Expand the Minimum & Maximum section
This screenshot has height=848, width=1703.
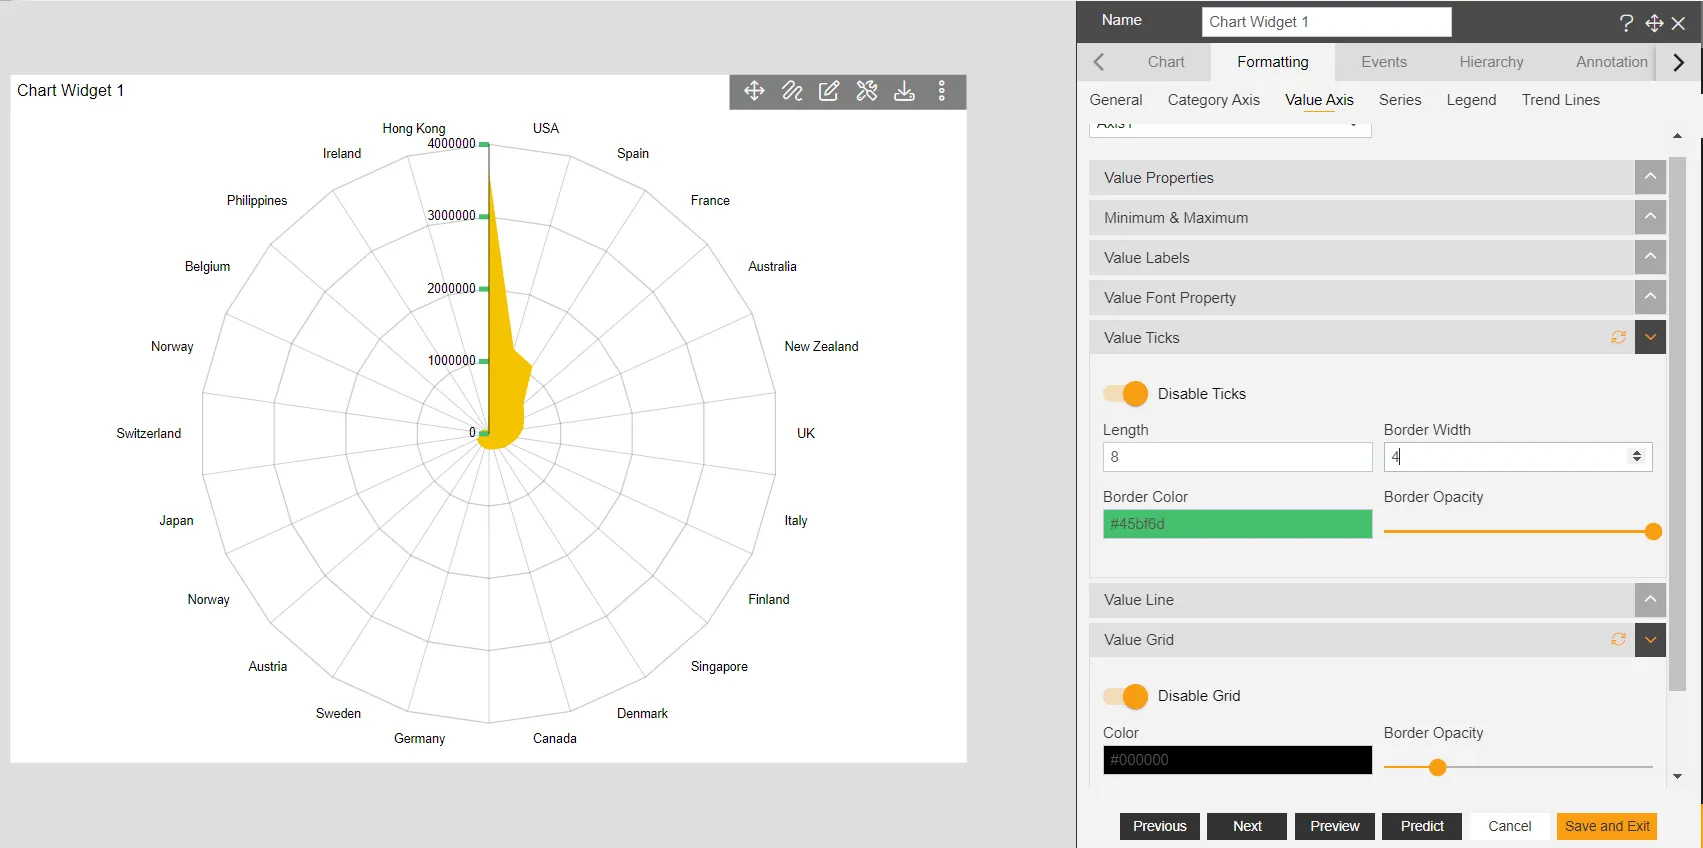click(x=1651, y=217)
